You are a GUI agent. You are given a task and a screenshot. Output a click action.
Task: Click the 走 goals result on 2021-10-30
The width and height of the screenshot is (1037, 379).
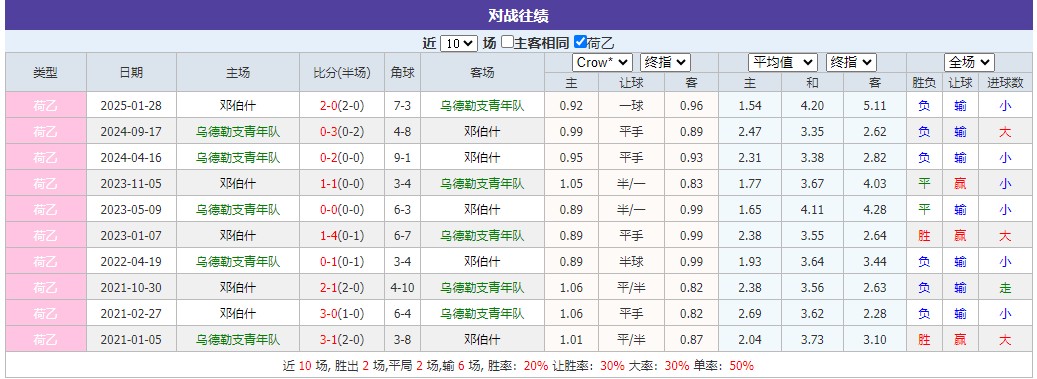[1005, 287]
